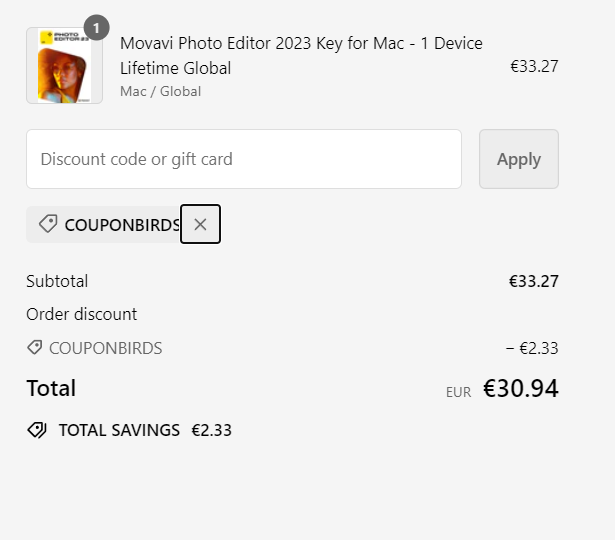This screenshot has height=540, width=615.
Task: Click the TOTAL SAVINGS text
Action: click(x=119, y=430)
